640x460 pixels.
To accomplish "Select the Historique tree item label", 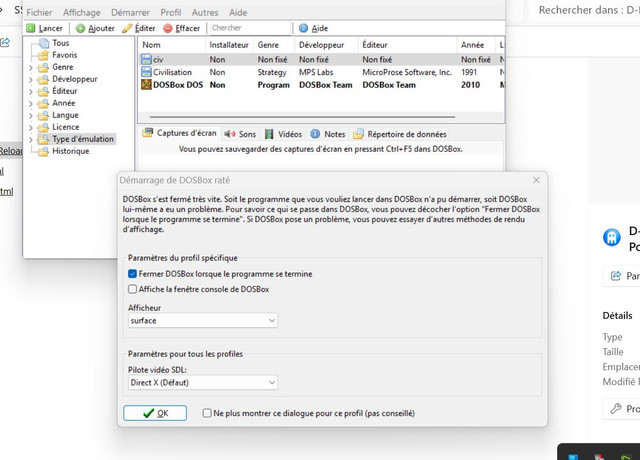I will pyautogui.click(x=71, y=151).
